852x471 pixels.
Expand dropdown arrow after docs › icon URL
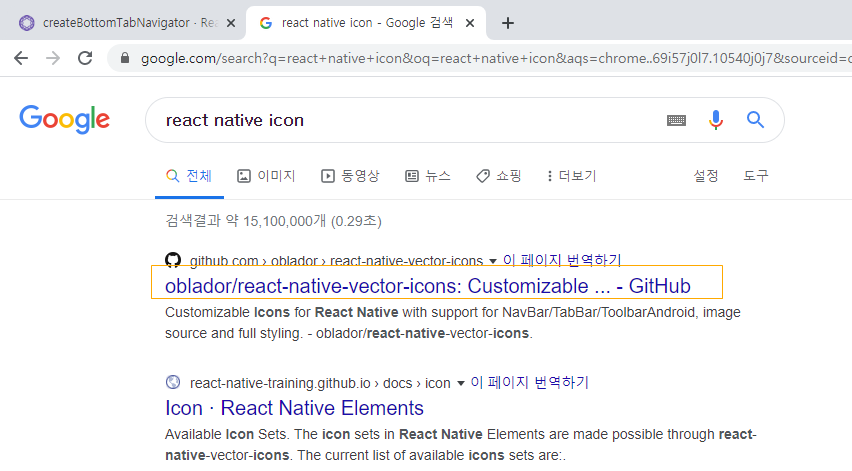click(x=461, y=384)
